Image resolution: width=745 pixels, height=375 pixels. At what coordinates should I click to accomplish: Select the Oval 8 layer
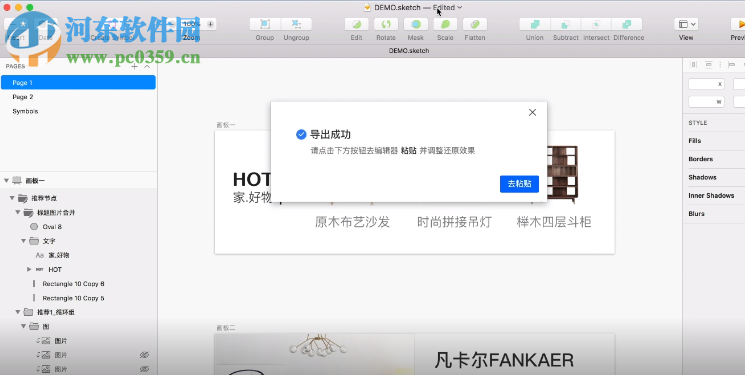pos(52,227)
